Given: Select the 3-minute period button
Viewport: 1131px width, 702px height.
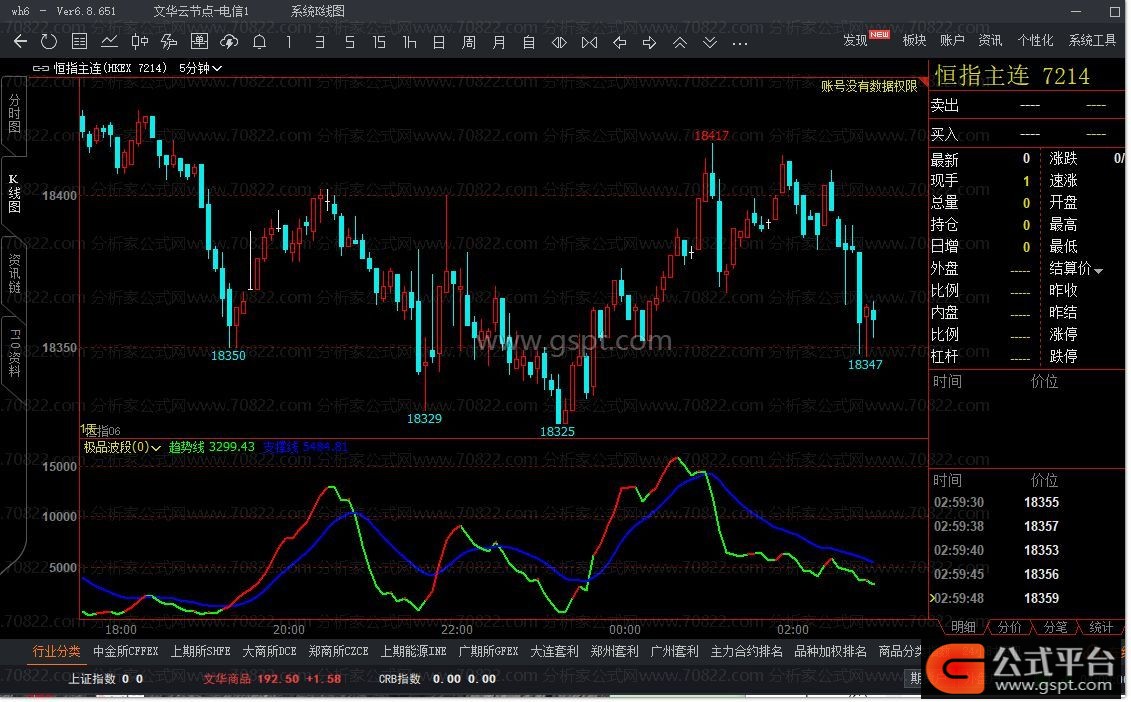Looking at the screenshot, I should pyautogui.click(x=320, y=42).
